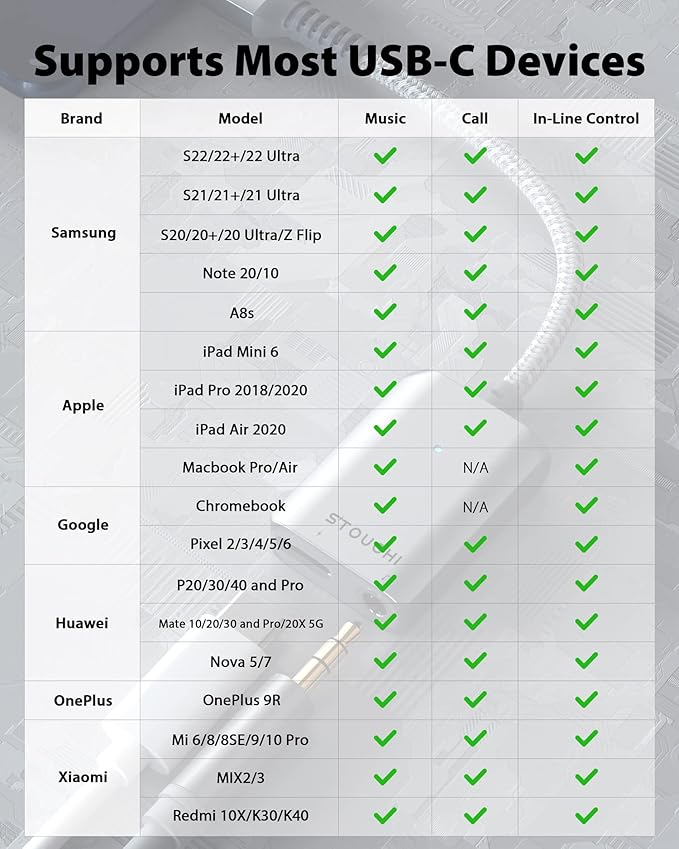Click the Music checkmark for Chromebook
The height and width of the screenshot is (849, 679).
(x=385, y=506)
